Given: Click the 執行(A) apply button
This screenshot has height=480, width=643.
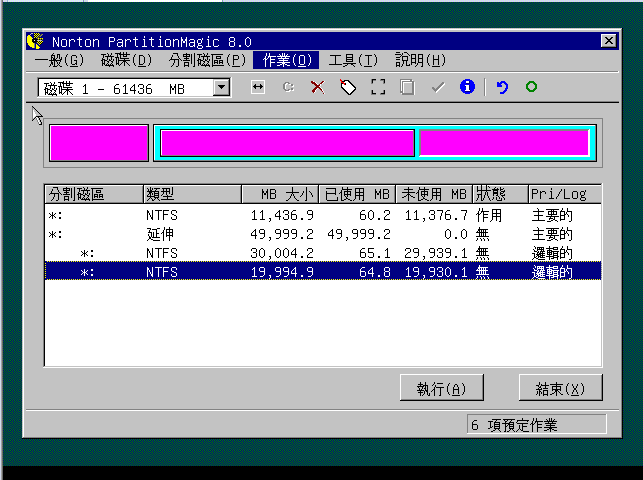Looking at the screenshot, I should [442, 388].
